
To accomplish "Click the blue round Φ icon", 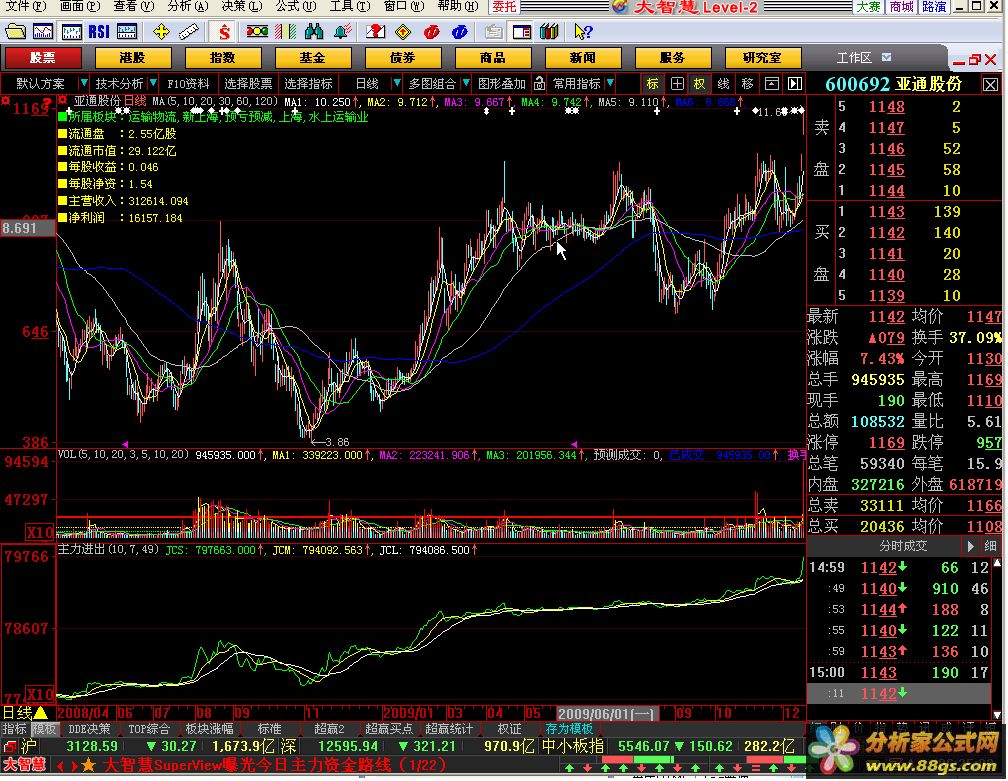I will pos(460,31).
